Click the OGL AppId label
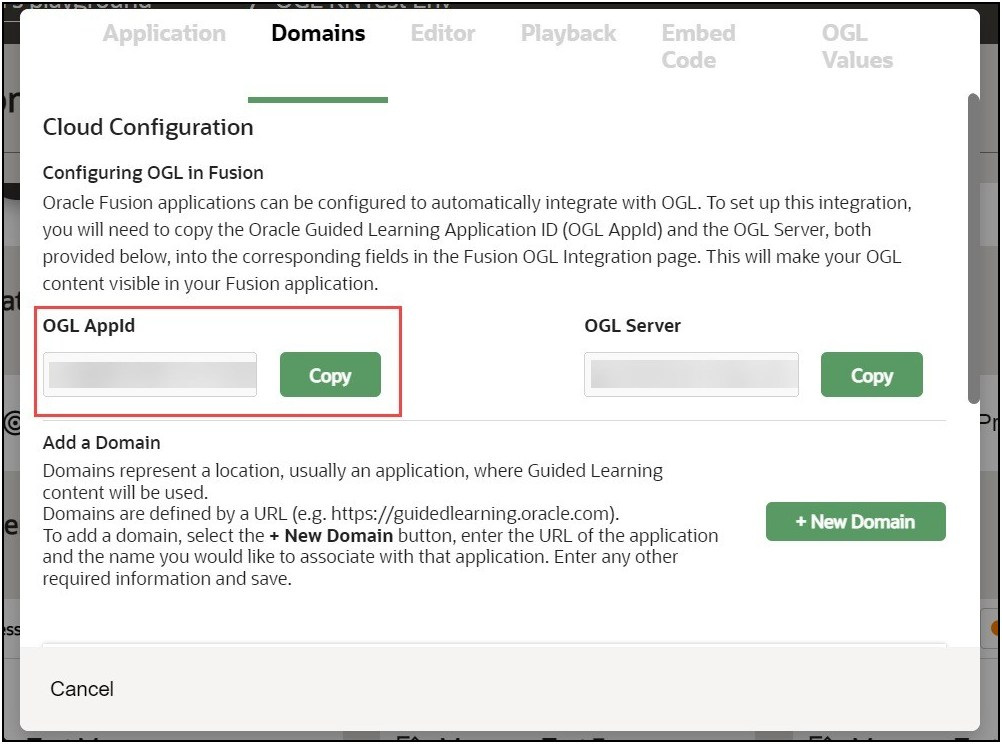This screenshot has width=1002, height=744. click(89, 325)
